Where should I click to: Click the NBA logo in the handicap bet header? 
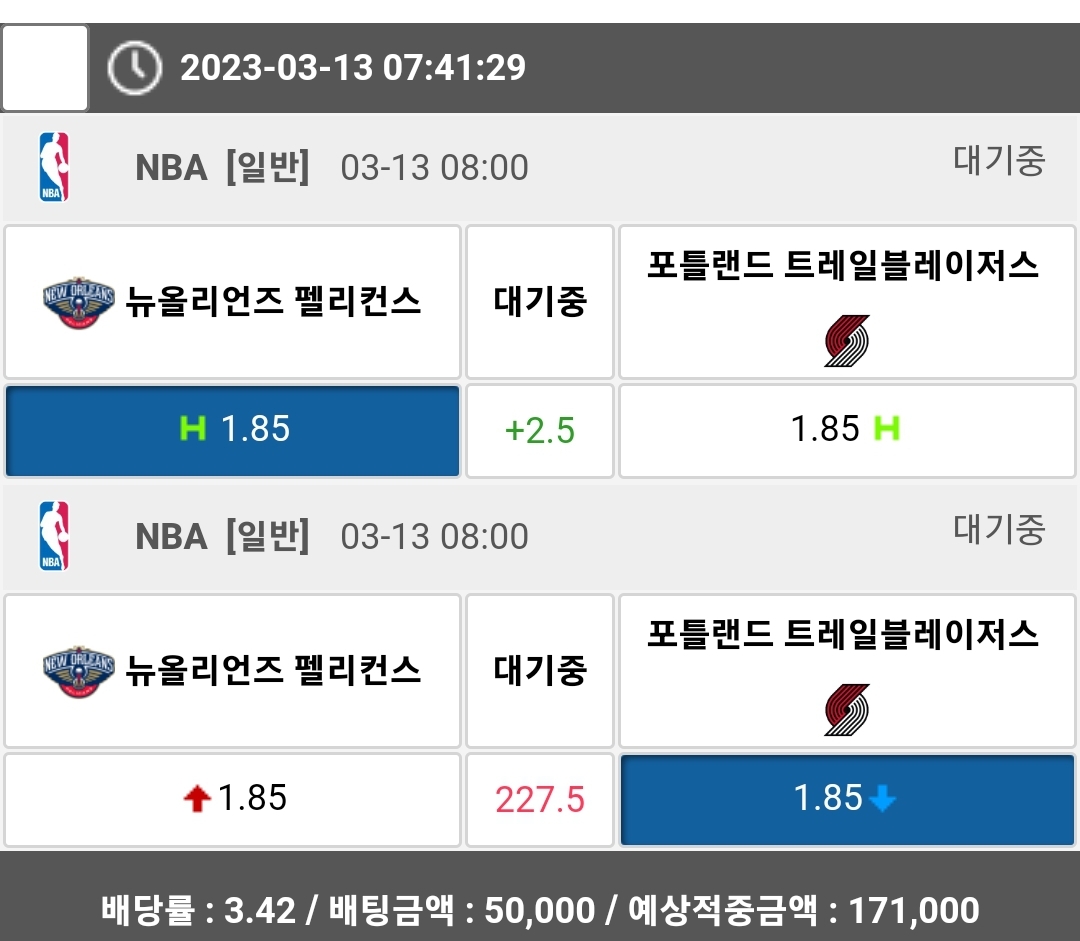point(54,167)
